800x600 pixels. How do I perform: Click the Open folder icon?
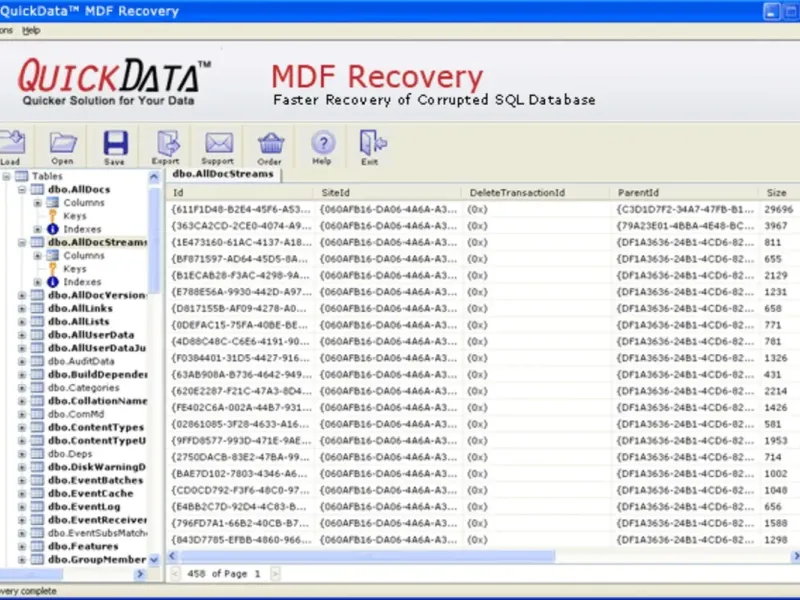(x=63, y=143)
